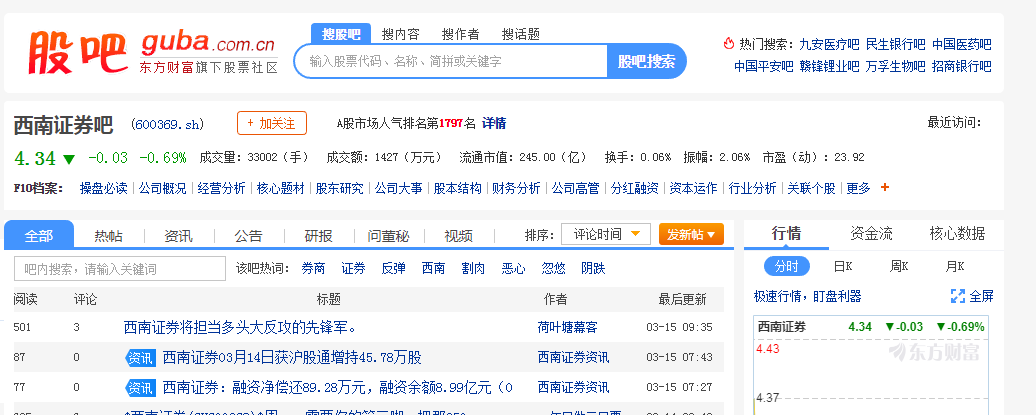The height and width of the screenshot is (415, 1036).
Task: Switch to the 视频 tab
Action: click(459, 236)
